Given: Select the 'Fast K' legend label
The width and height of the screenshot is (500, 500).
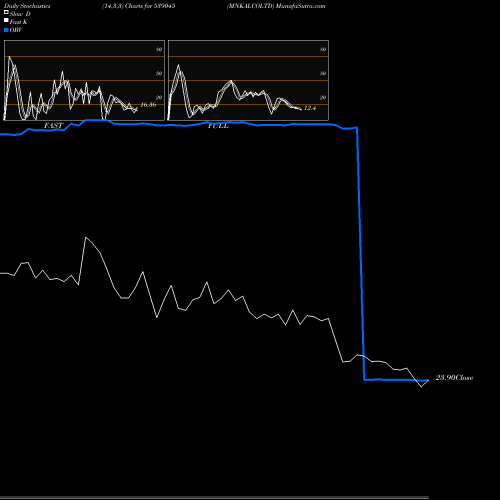Looking at the screenshot, I should (19, 22).
